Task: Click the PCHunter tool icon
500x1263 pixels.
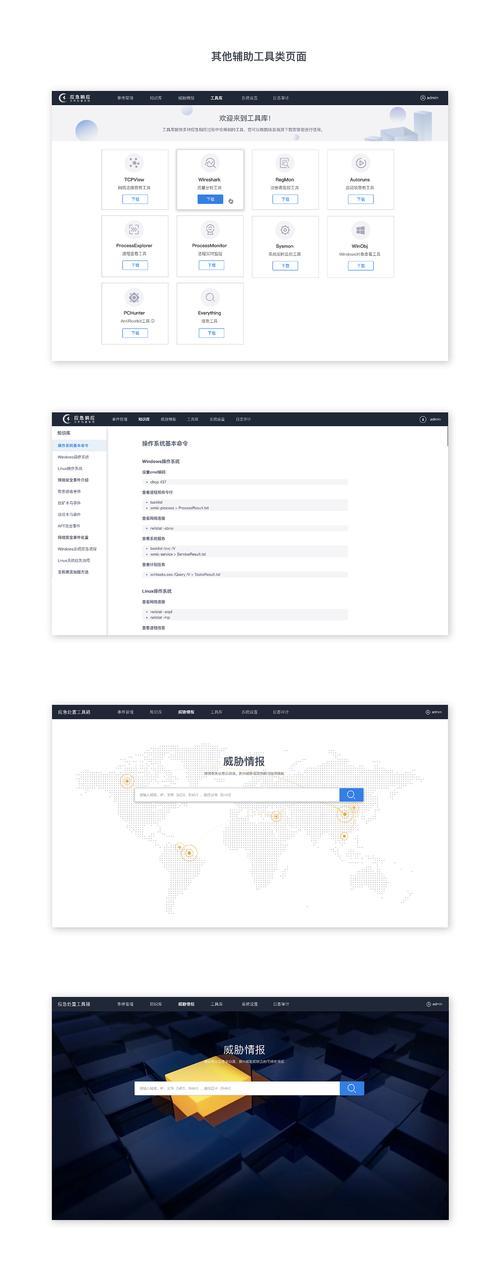Action: click(x=134, y=297)
